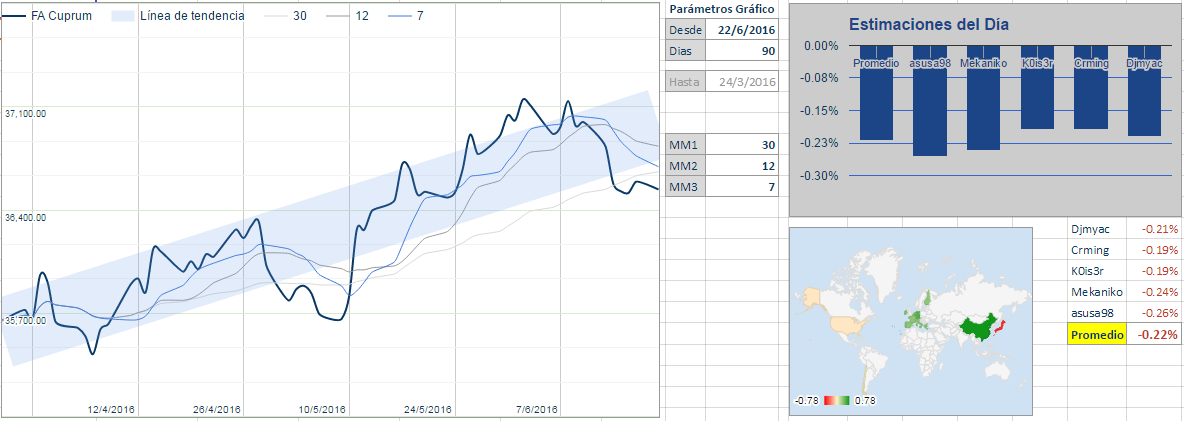Select the 30 moving average legend item
The image size is (1184, 421).
click(x=286, y=16)
